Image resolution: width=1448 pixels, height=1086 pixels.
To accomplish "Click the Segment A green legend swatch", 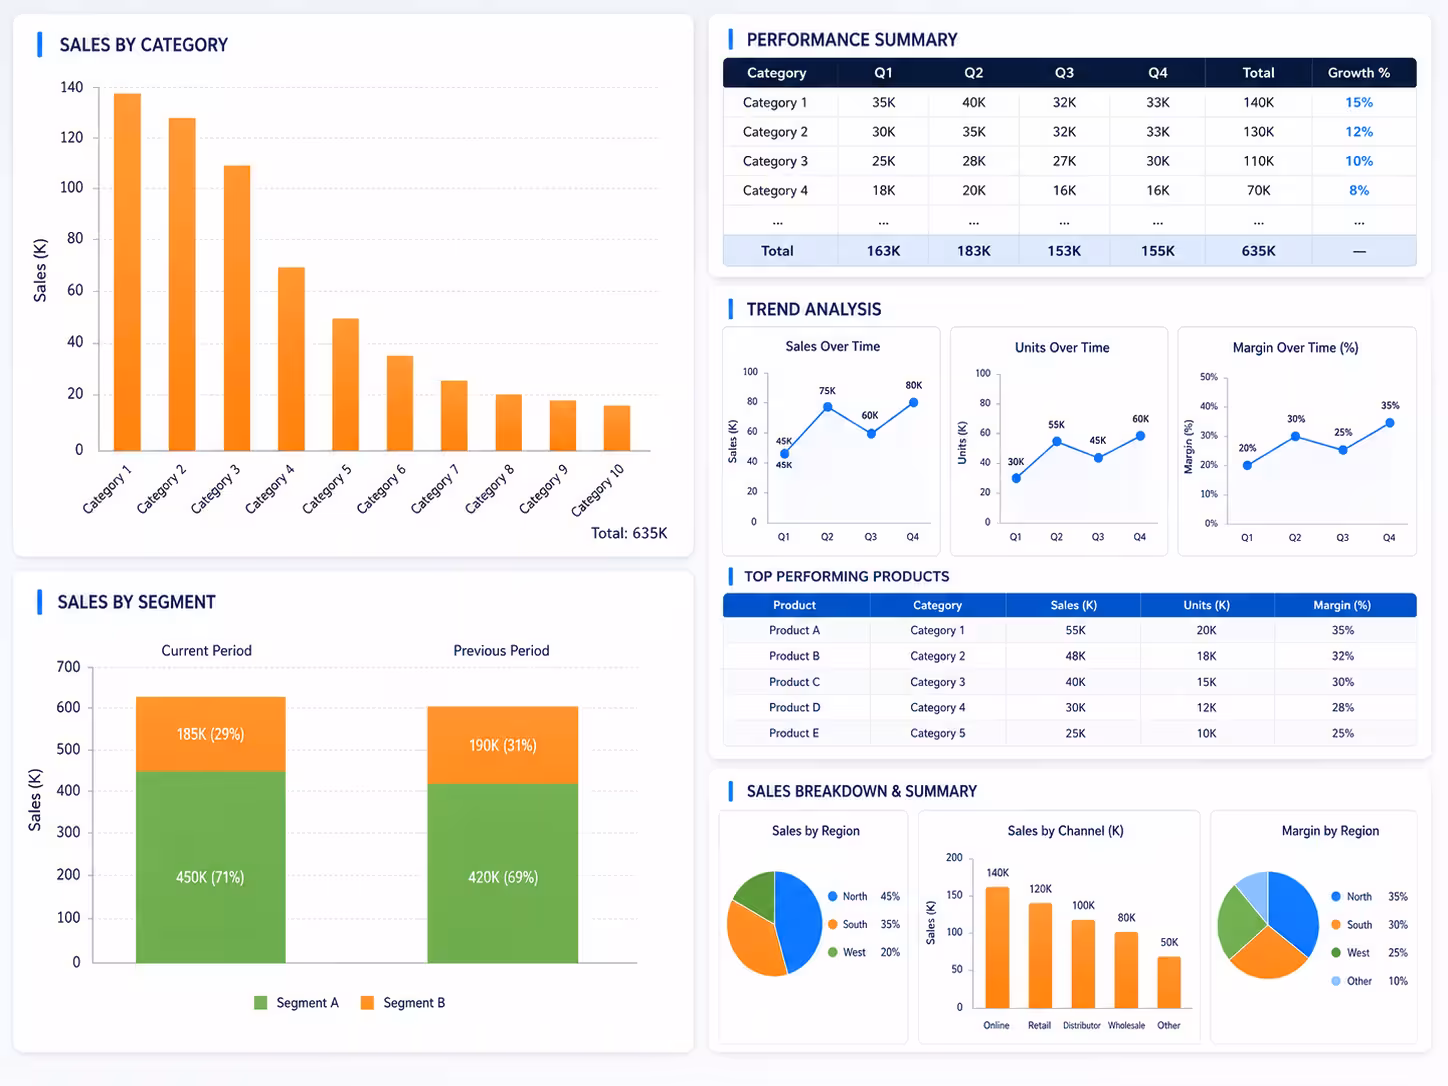I will pyautogui.click(x=261, y=1003).
